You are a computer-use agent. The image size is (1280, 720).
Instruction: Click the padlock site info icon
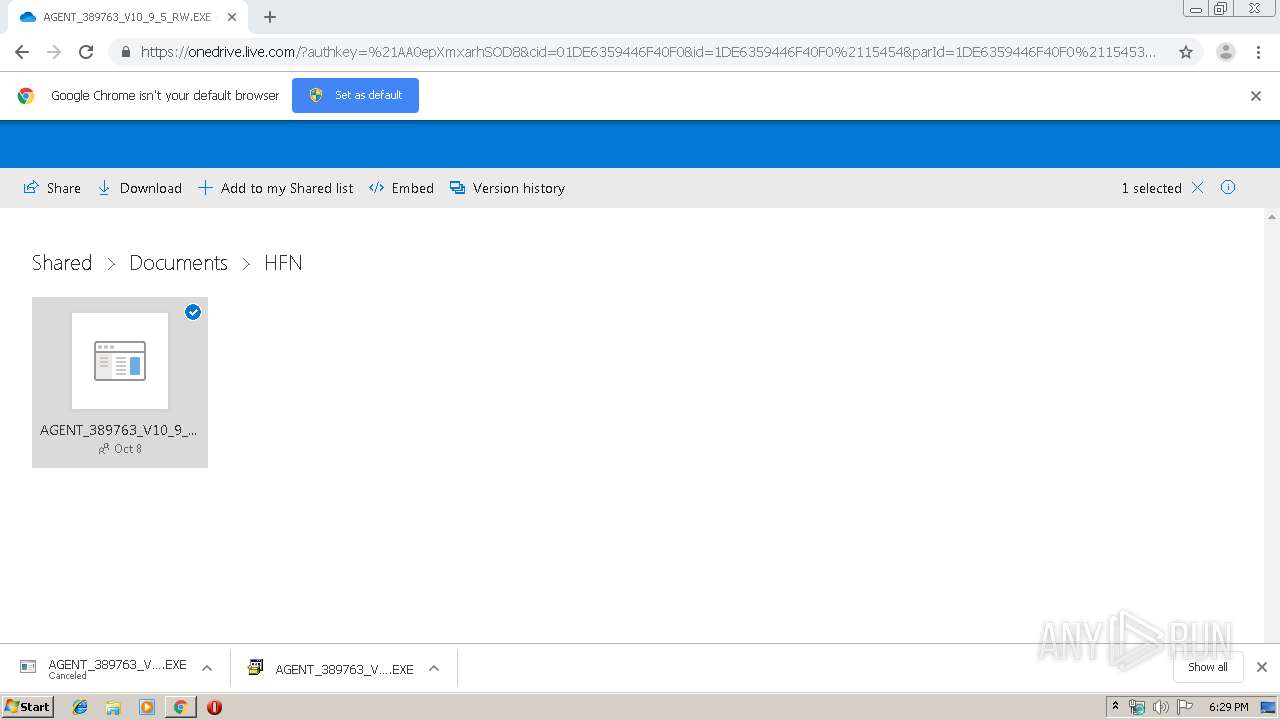coord(125,52)
